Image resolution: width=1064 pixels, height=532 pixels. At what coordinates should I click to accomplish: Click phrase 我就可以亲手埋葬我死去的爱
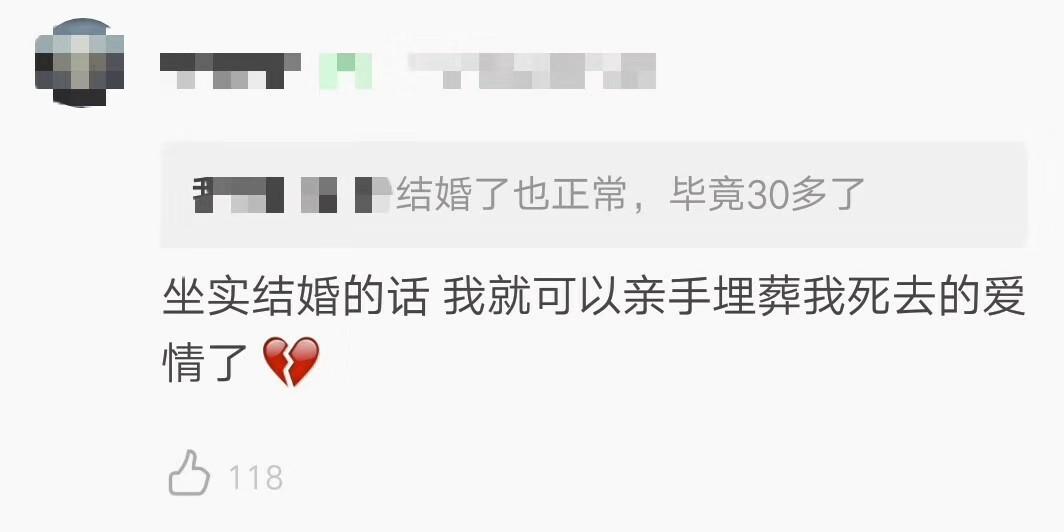[x=735, y=298]
